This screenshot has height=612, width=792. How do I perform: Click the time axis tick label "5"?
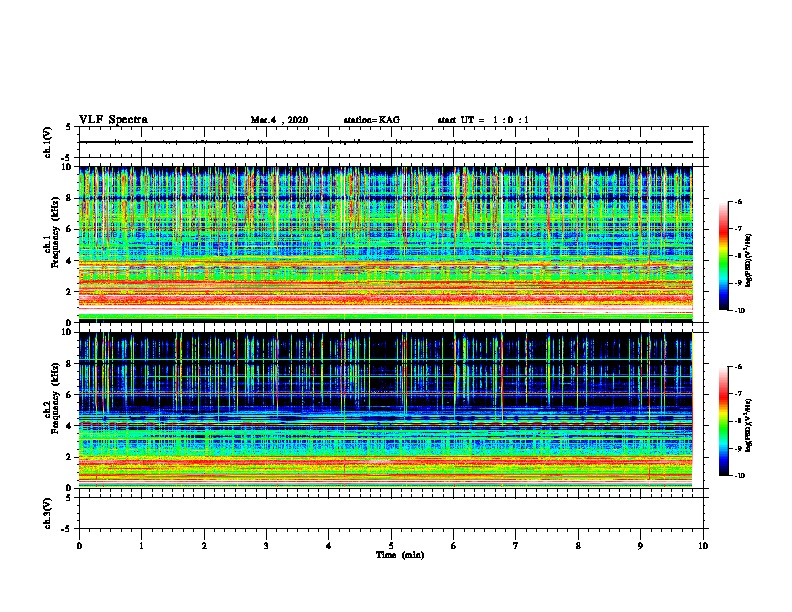tap(391, 546)
